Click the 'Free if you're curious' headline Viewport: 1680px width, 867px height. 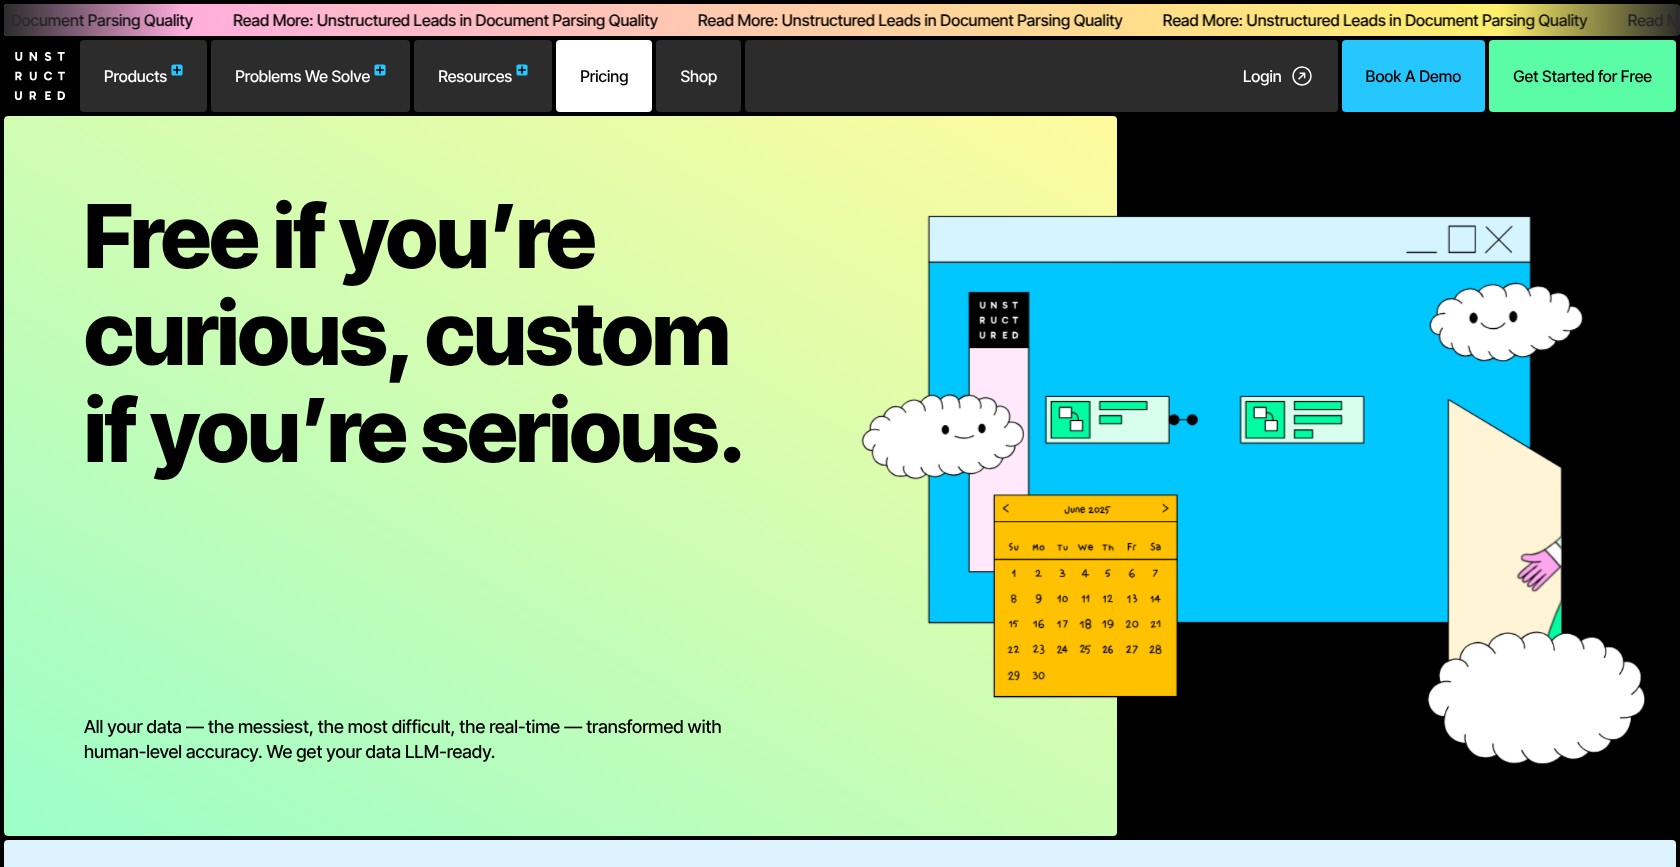point(413,335)
